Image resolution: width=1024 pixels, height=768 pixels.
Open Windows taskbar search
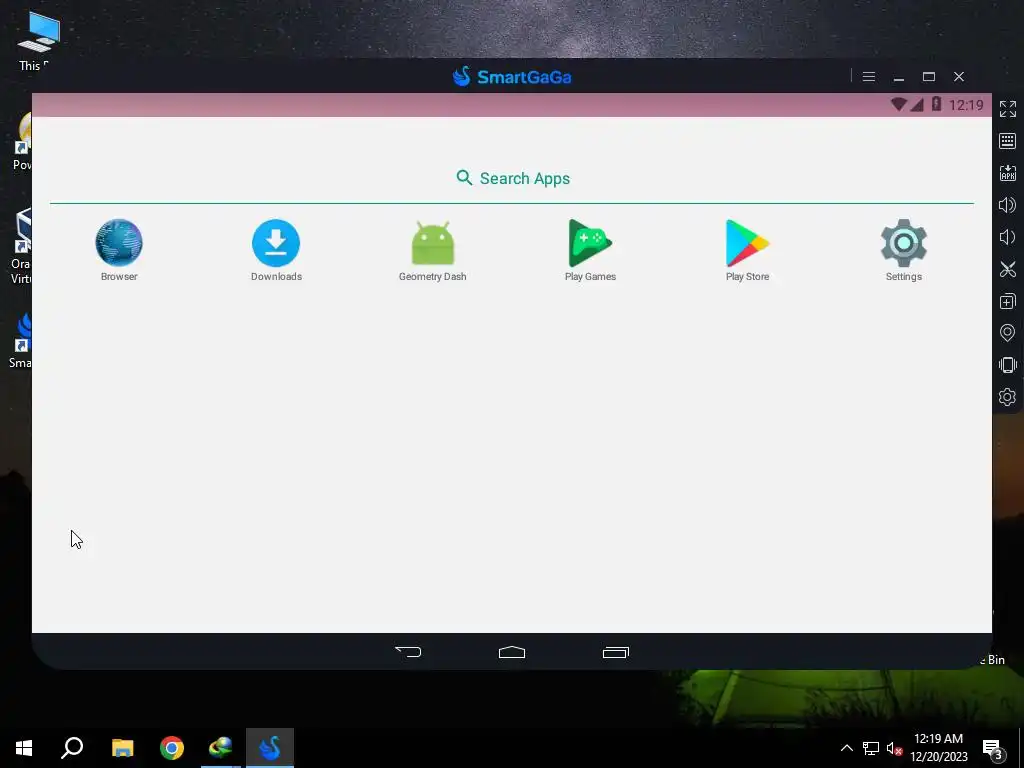tap(72, 748)
